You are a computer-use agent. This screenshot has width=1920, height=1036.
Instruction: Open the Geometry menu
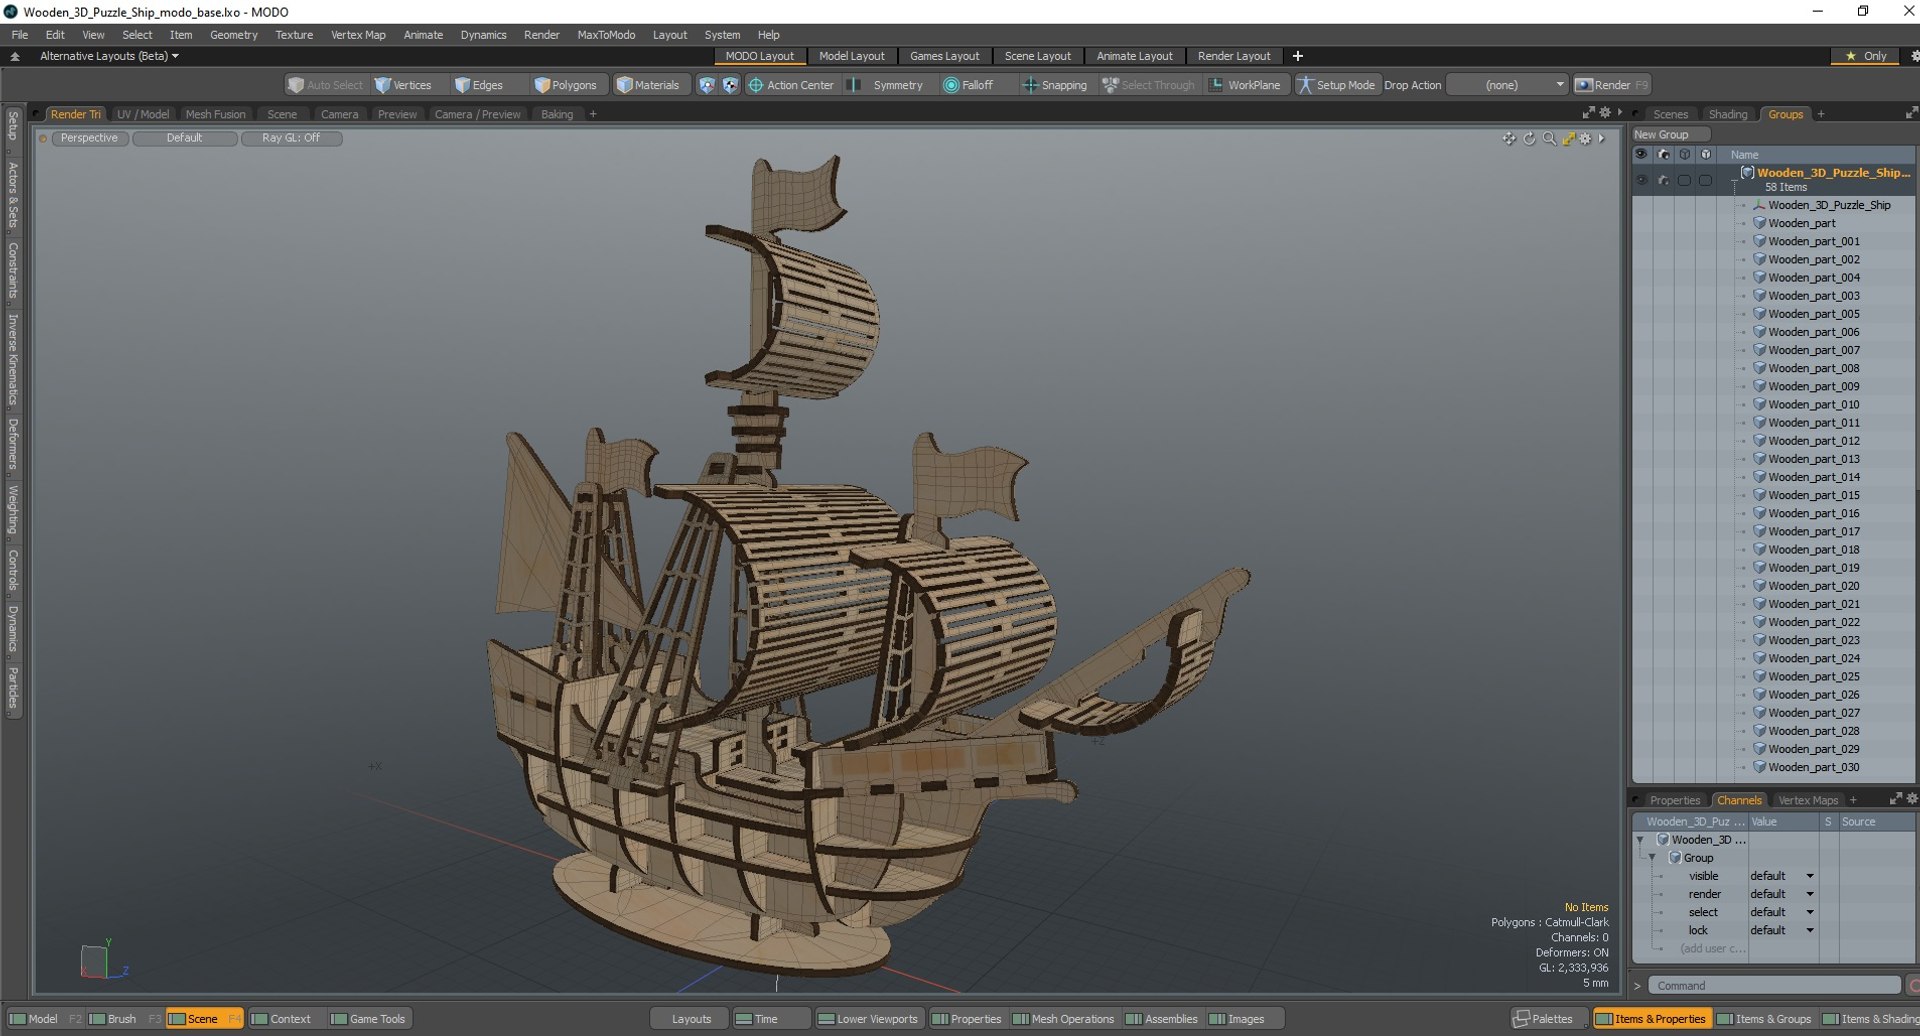point(233,34)
